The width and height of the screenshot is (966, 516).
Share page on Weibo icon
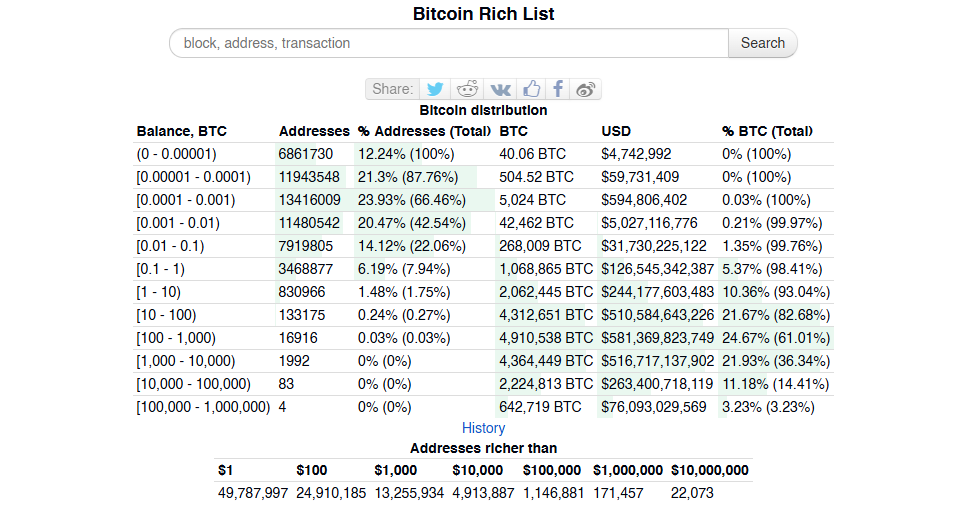click(585, 89)
